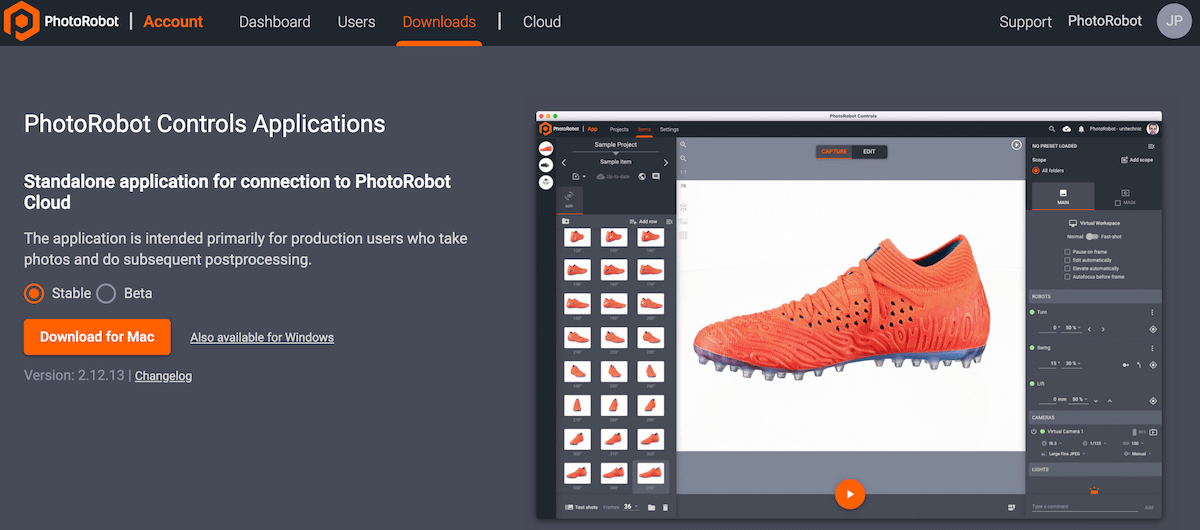Open the notifications bell icon
This screenshot has height=530, width=1200.
point(1081,129)
